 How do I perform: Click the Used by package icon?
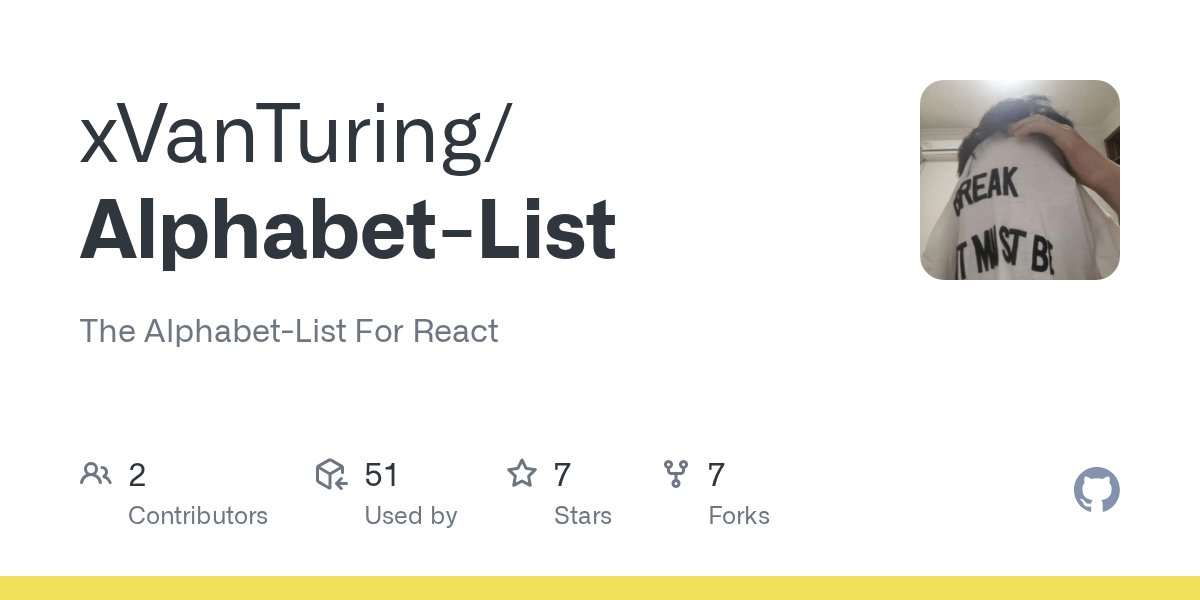(331, 473)
